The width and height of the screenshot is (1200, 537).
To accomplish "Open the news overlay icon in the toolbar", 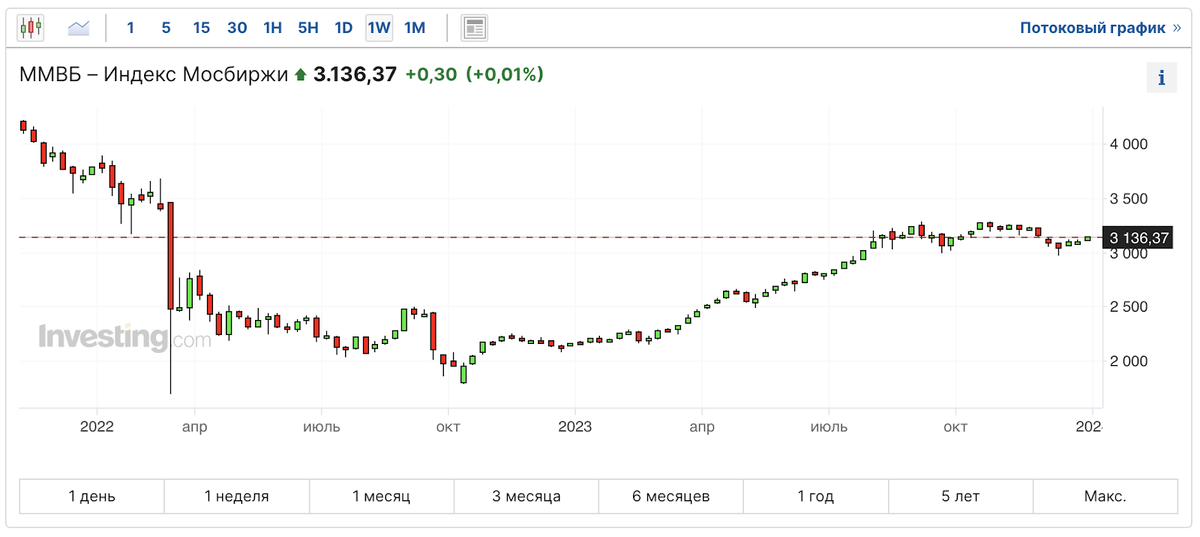I will (x=474, y=28).
